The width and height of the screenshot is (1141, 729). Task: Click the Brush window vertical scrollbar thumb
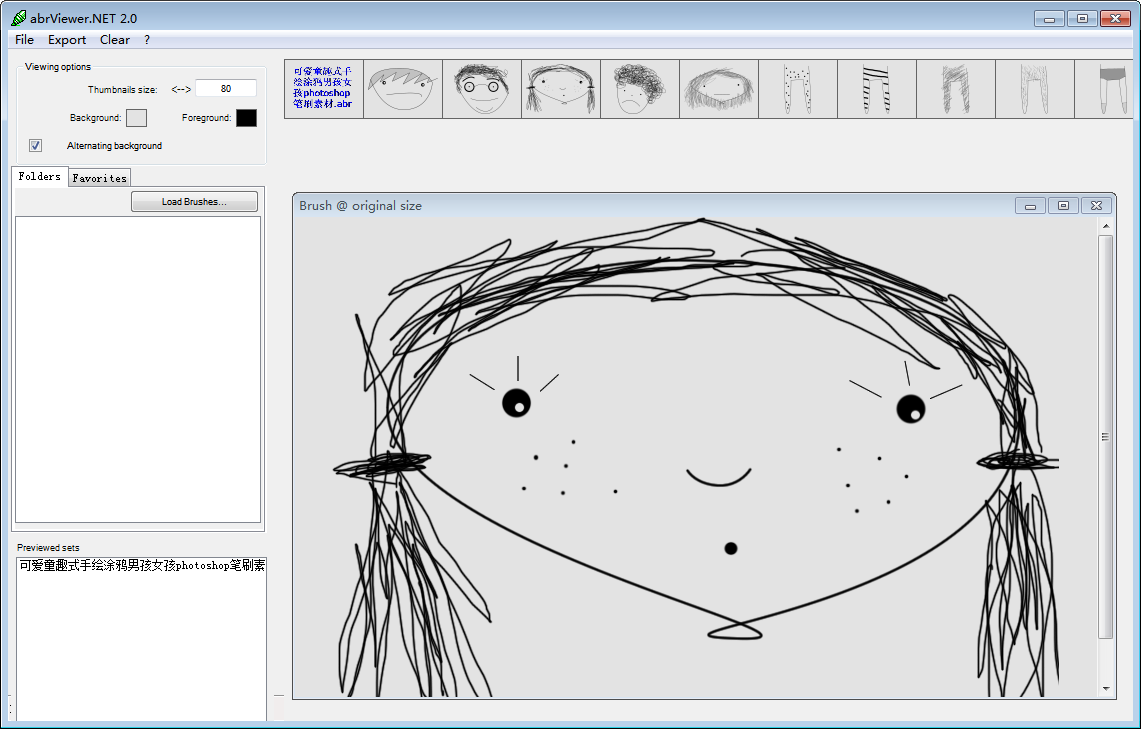coord(1106,437)
